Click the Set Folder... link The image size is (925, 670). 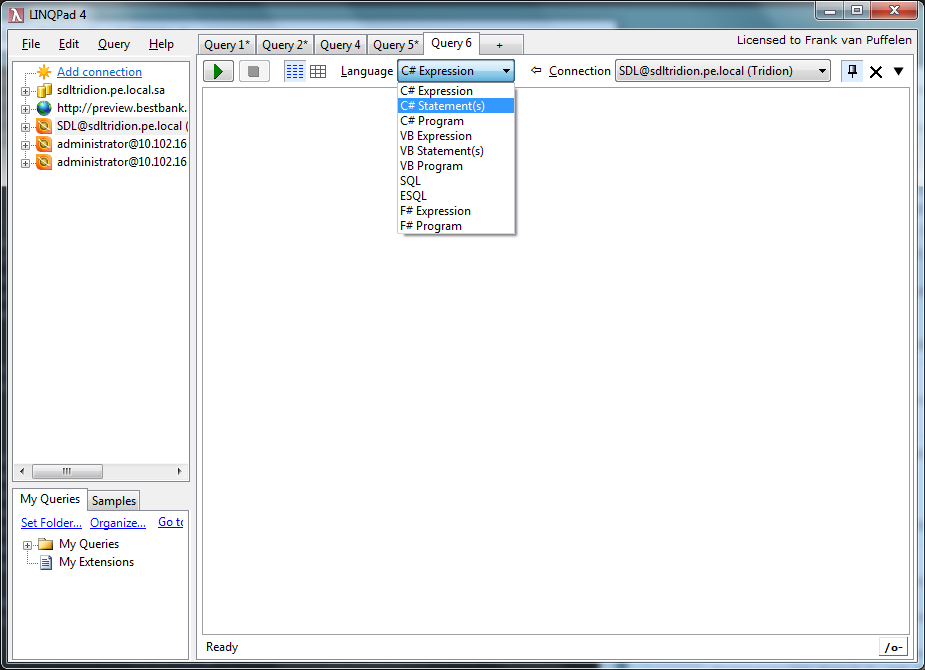pos(51,523)
